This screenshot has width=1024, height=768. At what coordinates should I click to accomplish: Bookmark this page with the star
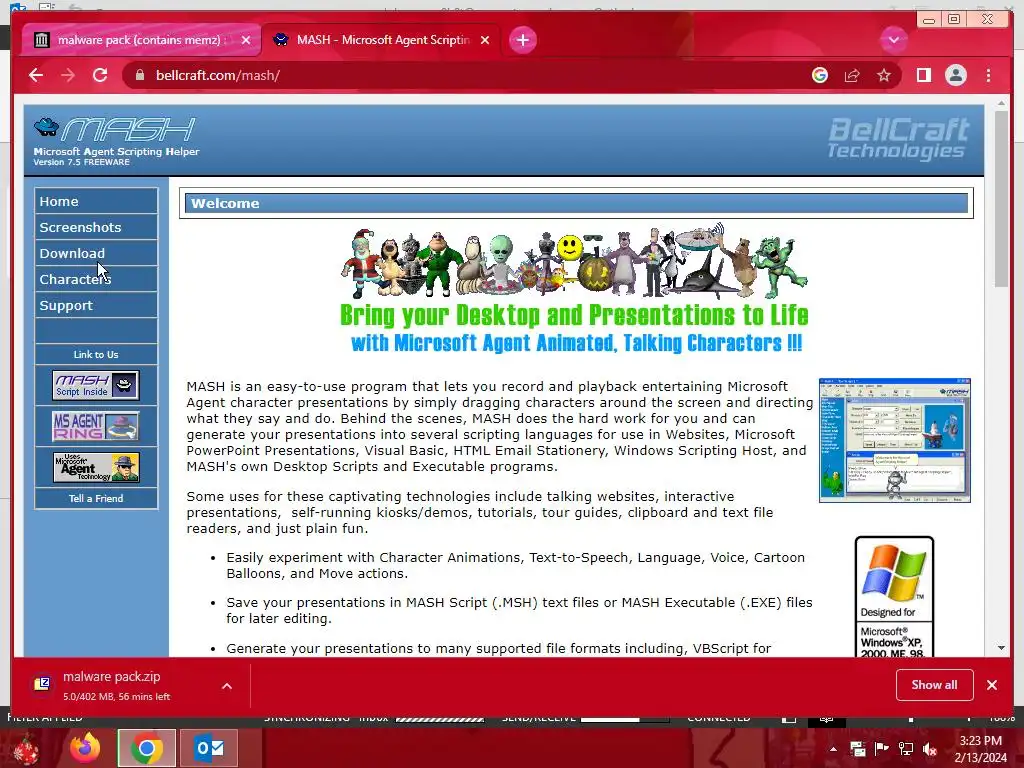(x=884, y=75)
